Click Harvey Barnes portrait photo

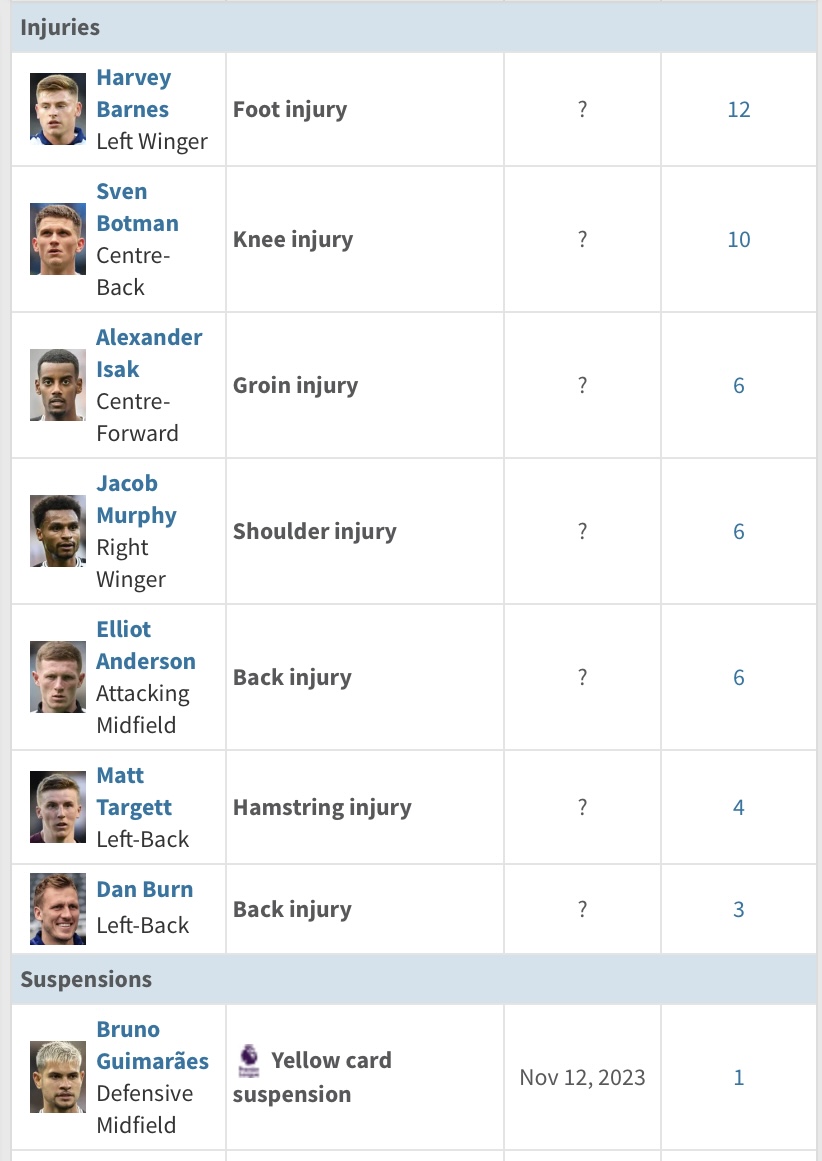(58, 109)
